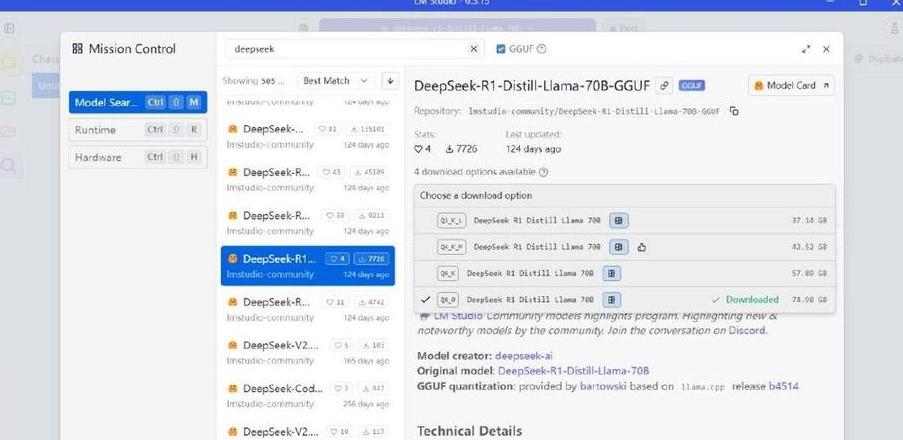Select DeepSeek entry with 135101 downloads
Image resolution: width=903 pixels, height=440 pixels.
pyautogui.click(x=308, y=136)
